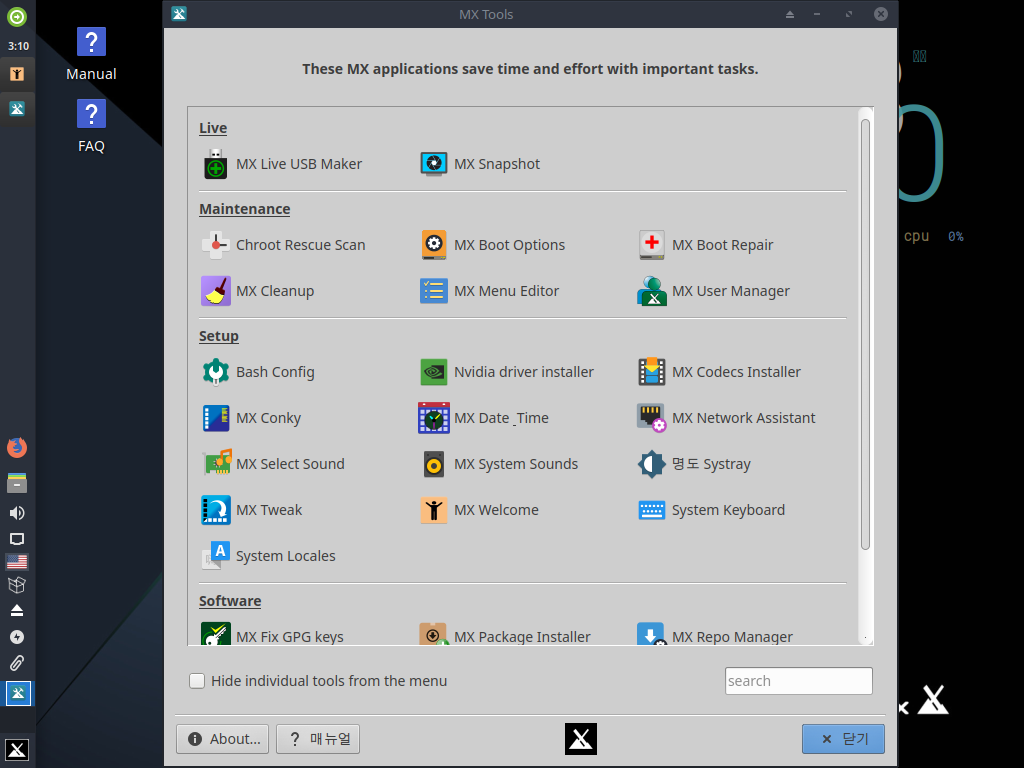Open MX Date Time icon
1024x768 pixels.
(434, 418)
